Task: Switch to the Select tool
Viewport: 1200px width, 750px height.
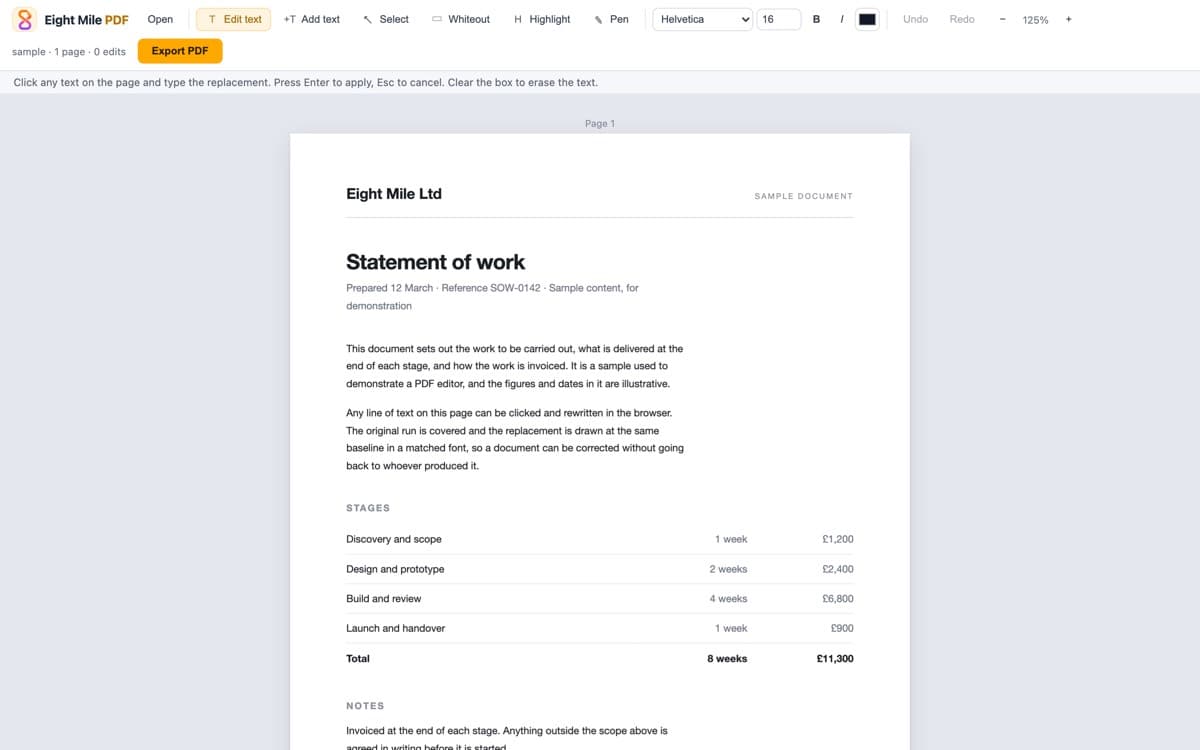Action: click(385, 19)
